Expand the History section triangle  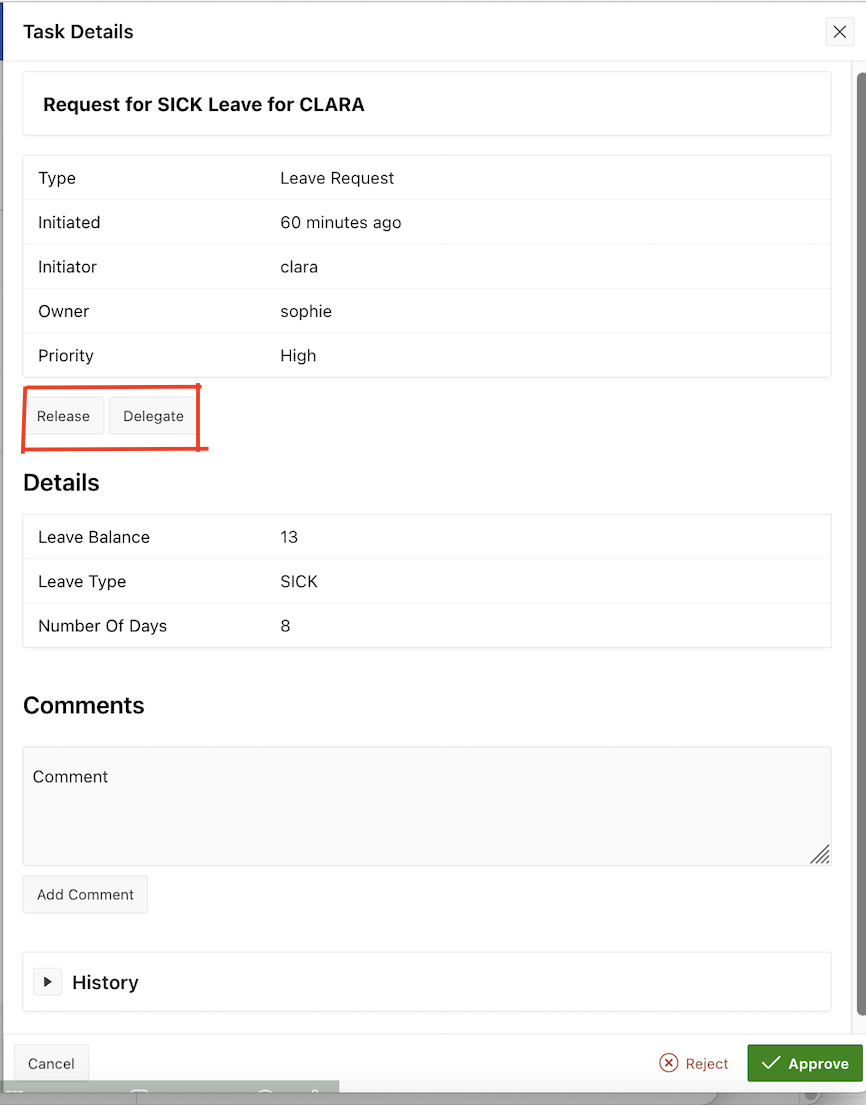[47, 982]
